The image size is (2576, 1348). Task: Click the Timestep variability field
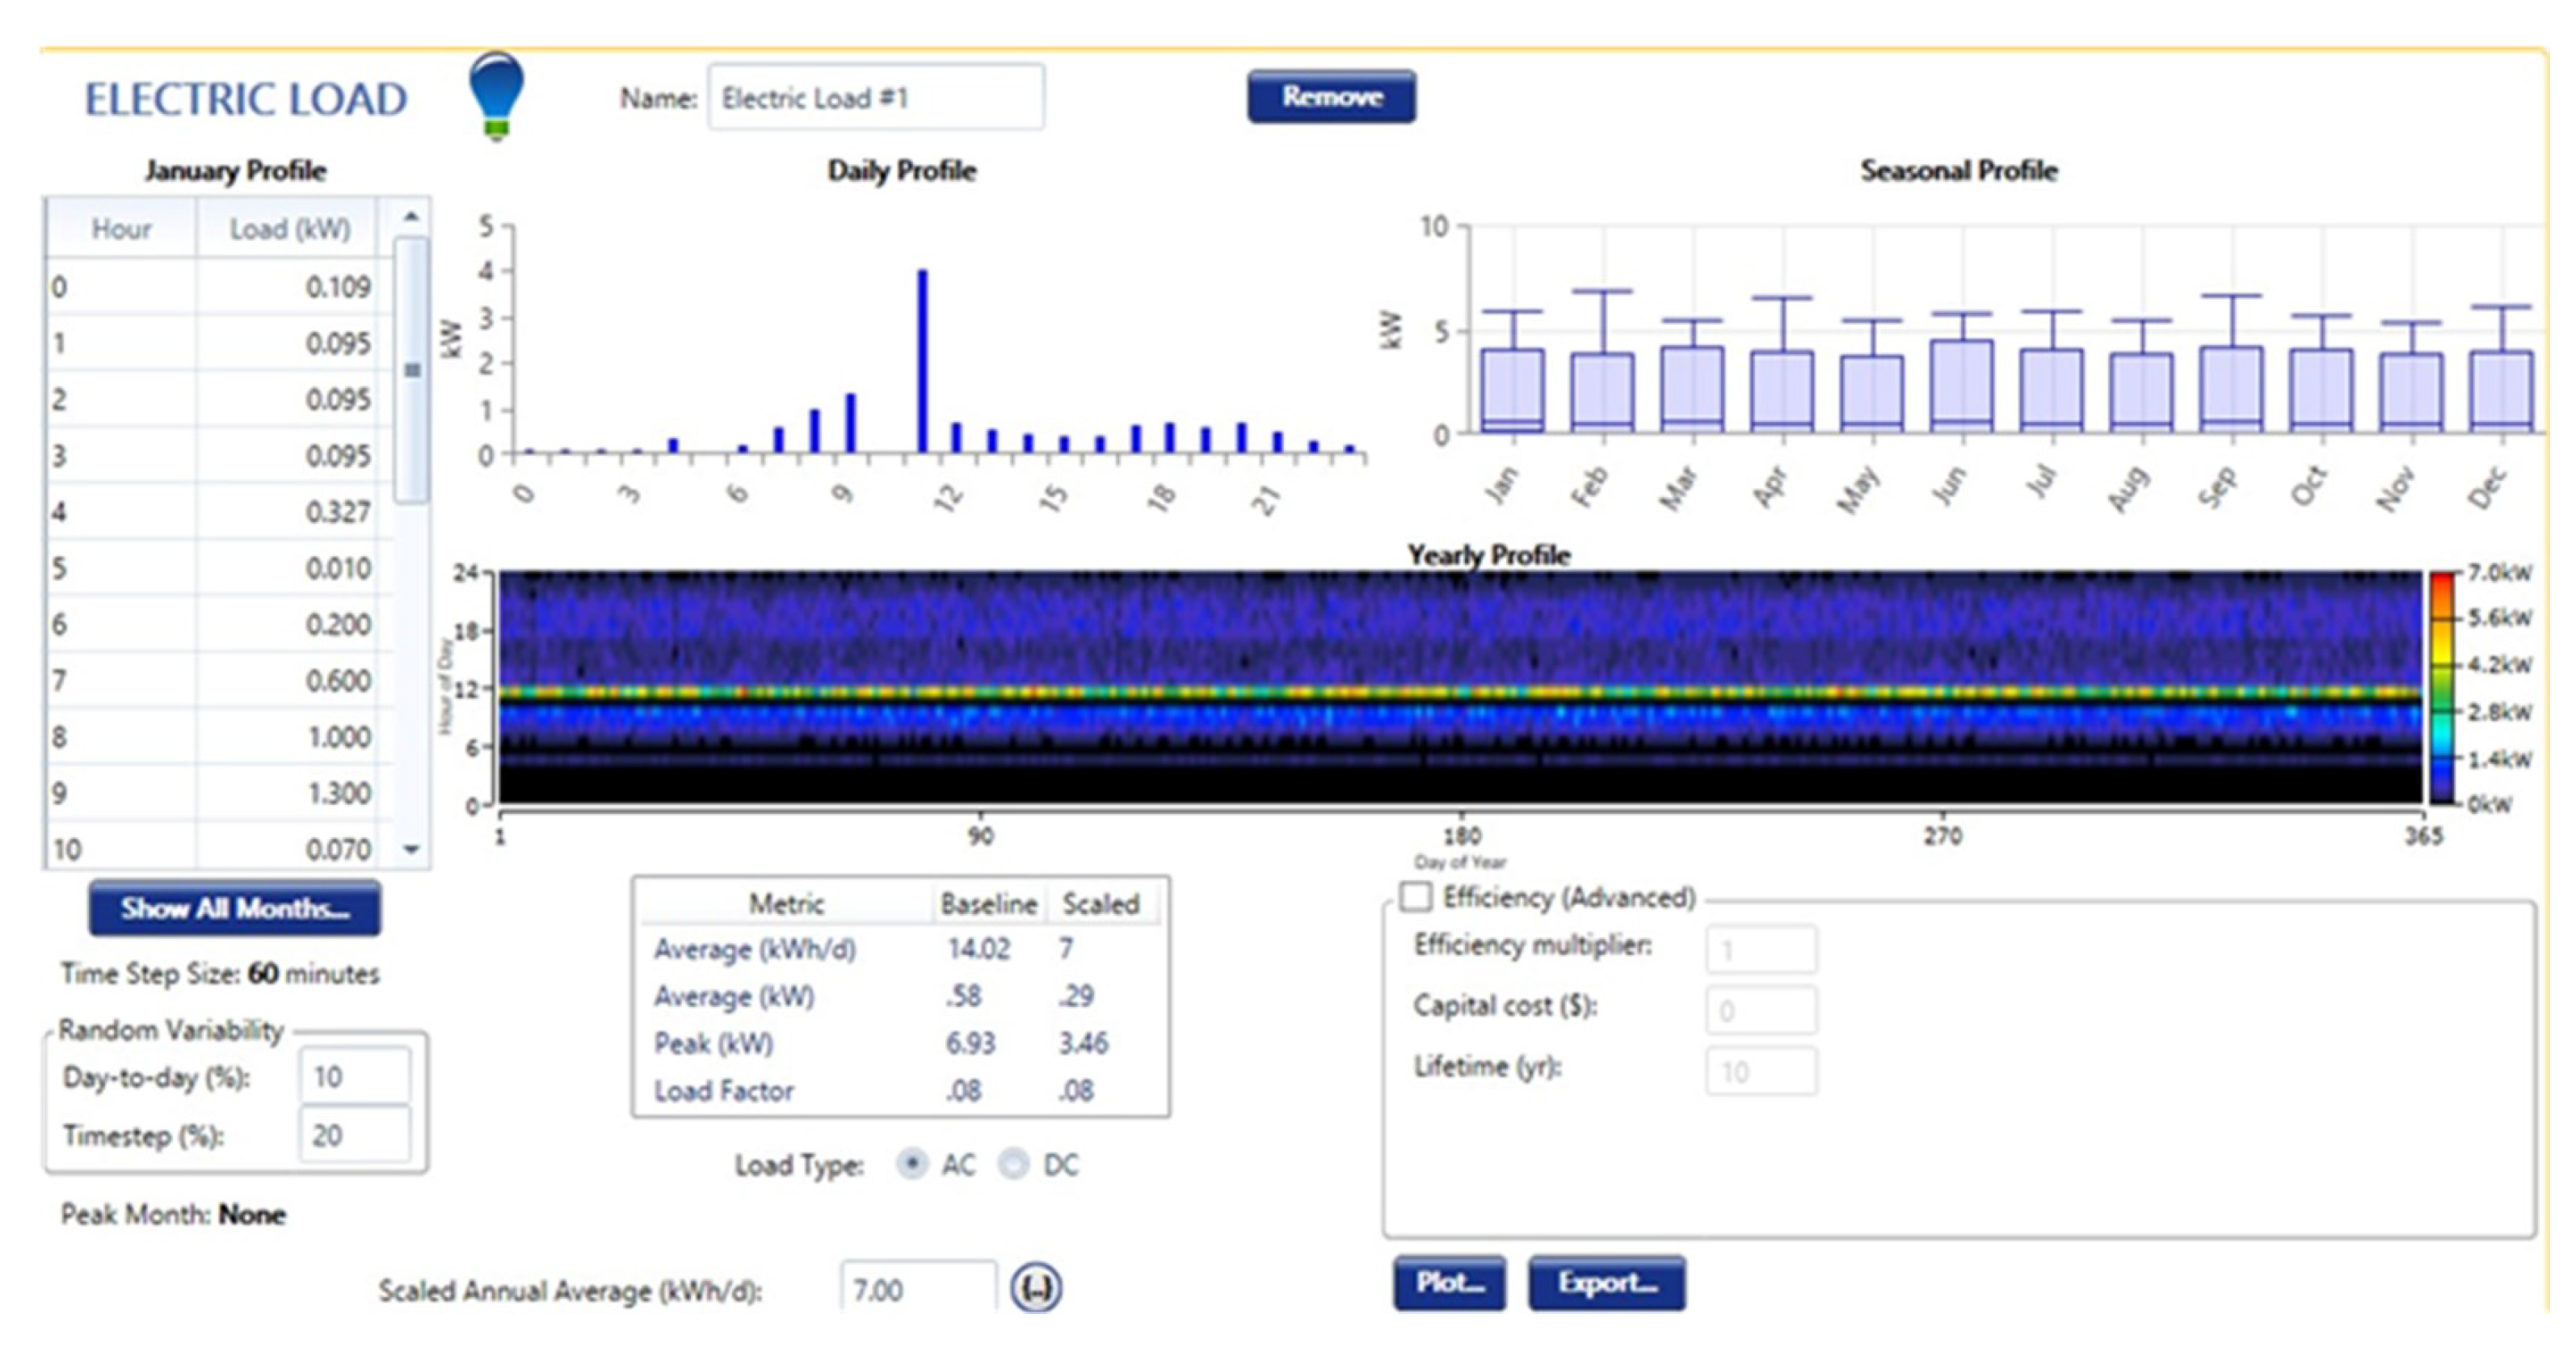click(x=354, y=1135)
